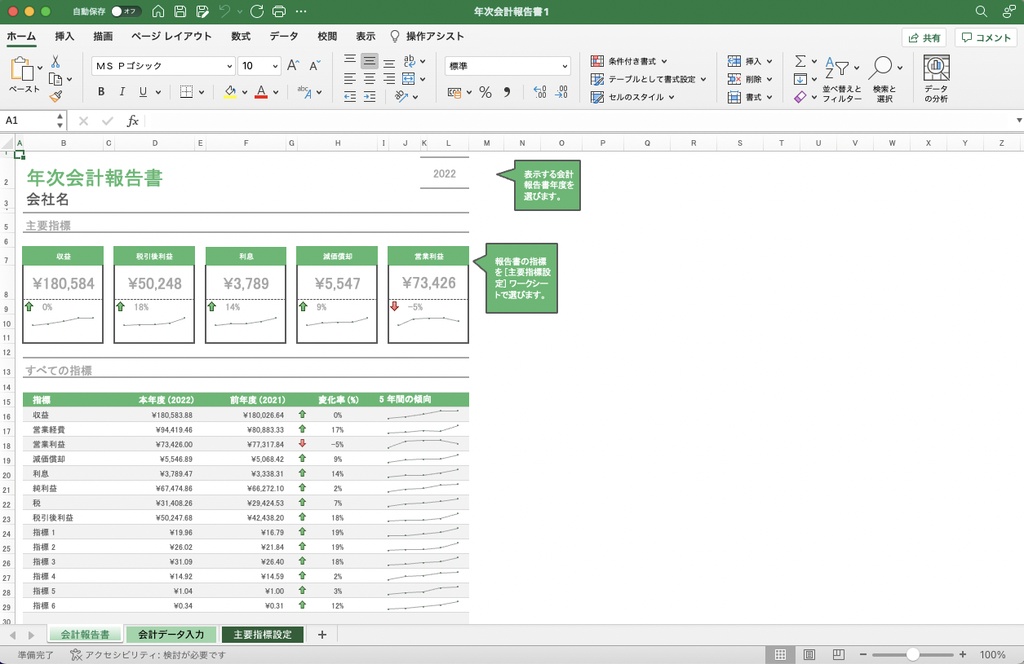Switch to 主要指標設定 sheet tab
Viewport: 1024px width, 664px height.
coord(263,635)
